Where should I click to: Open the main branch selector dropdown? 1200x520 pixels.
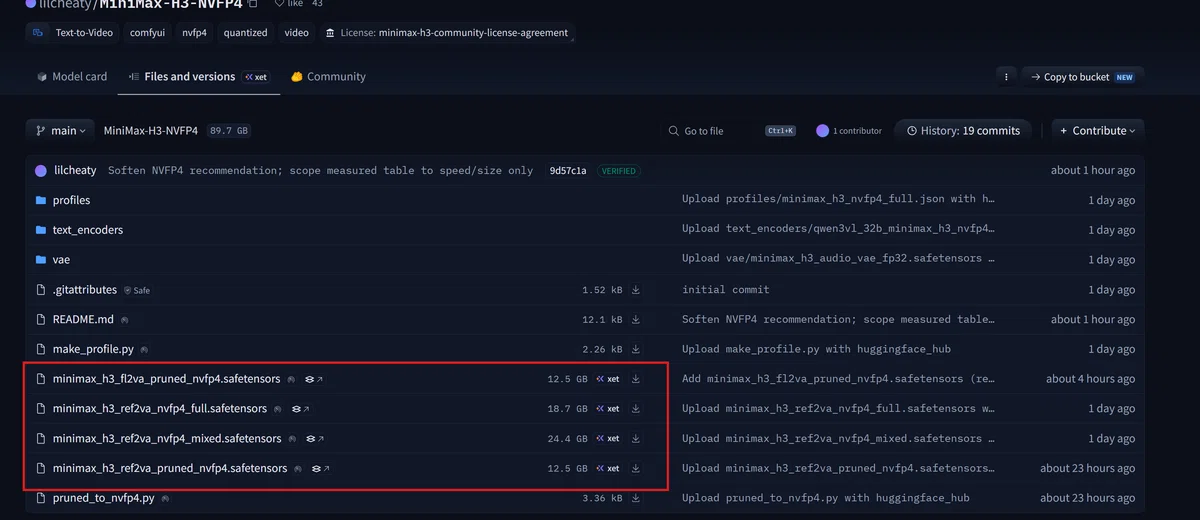click(x=61, y=131)
